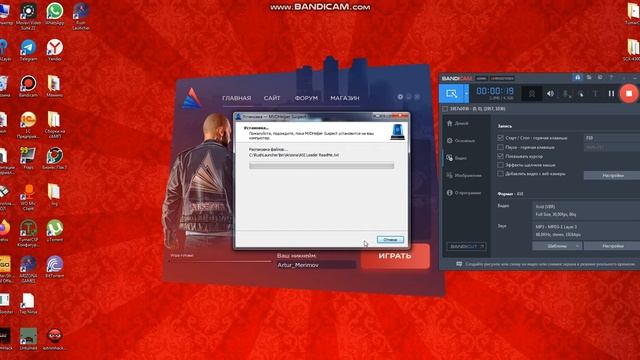The height and width of the screenshot is (360, 640).
Task: Open the WhatsApp desktop shortcut
Action: point(55,15)
